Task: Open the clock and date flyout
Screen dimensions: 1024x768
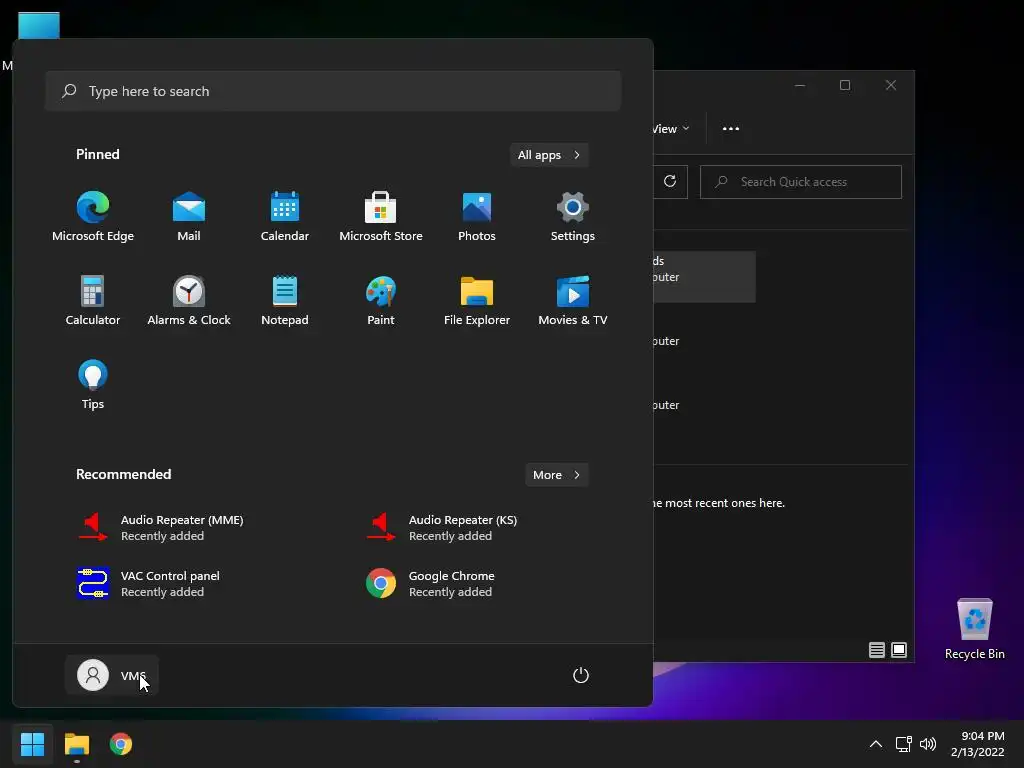Action: [x=977, y=744]
